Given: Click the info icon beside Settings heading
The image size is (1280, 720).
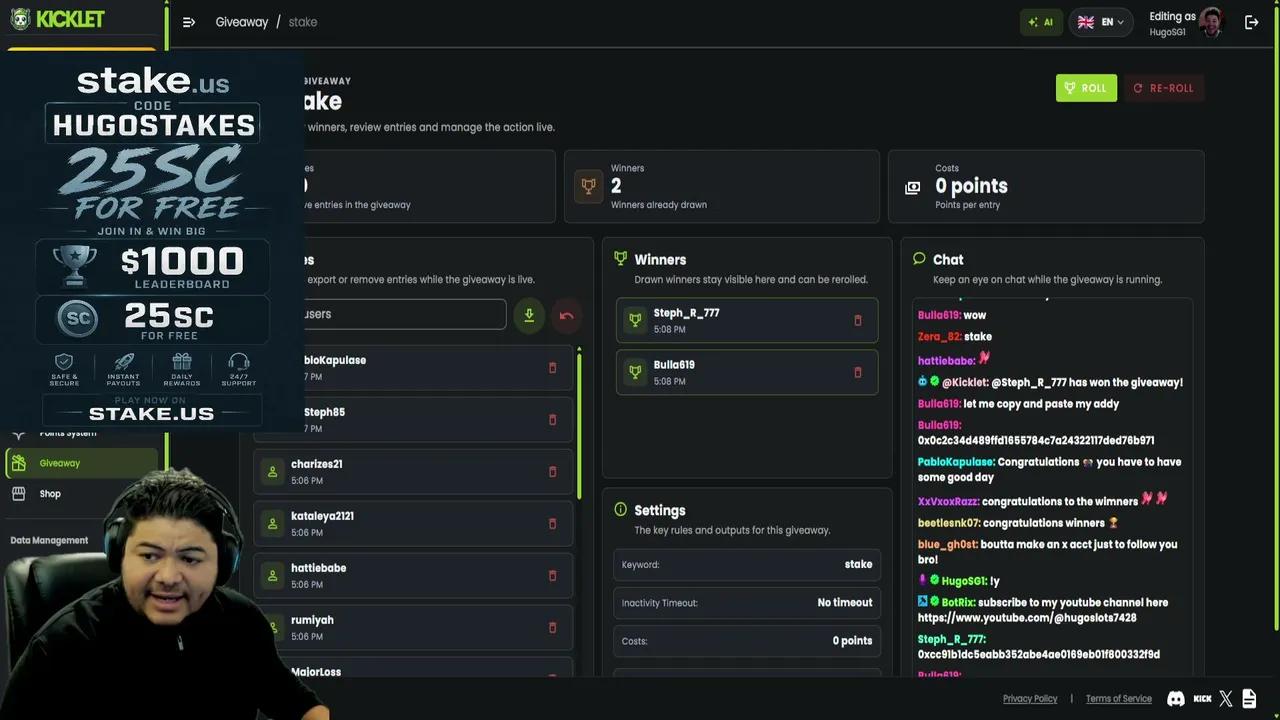Looking at the screenshot, I should tap(620, 510).
